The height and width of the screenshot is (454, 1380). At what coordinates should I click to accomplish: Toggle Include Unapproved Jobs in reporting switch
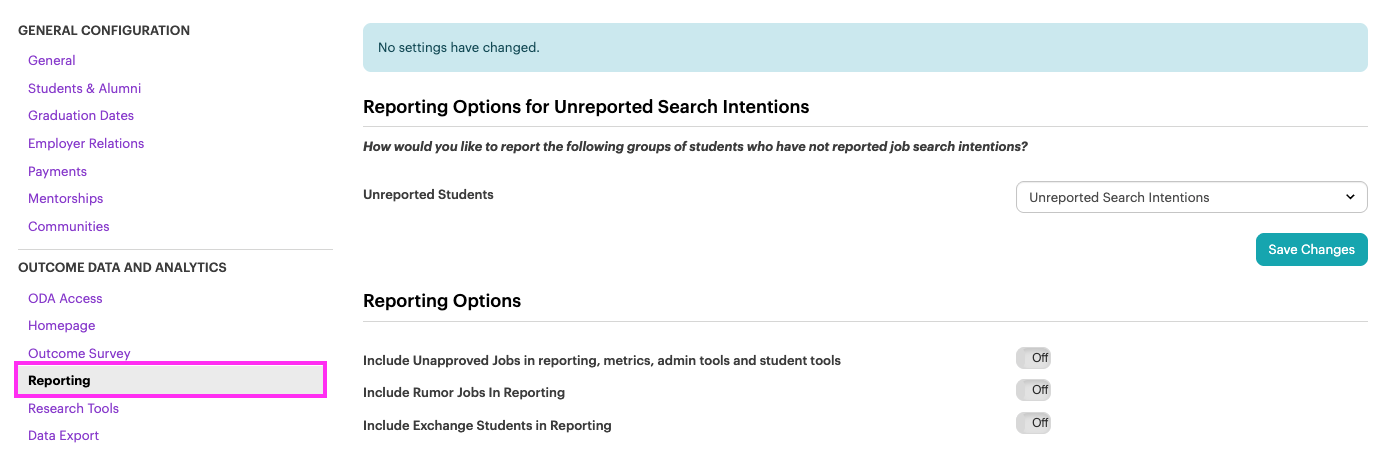point(1033,358)
